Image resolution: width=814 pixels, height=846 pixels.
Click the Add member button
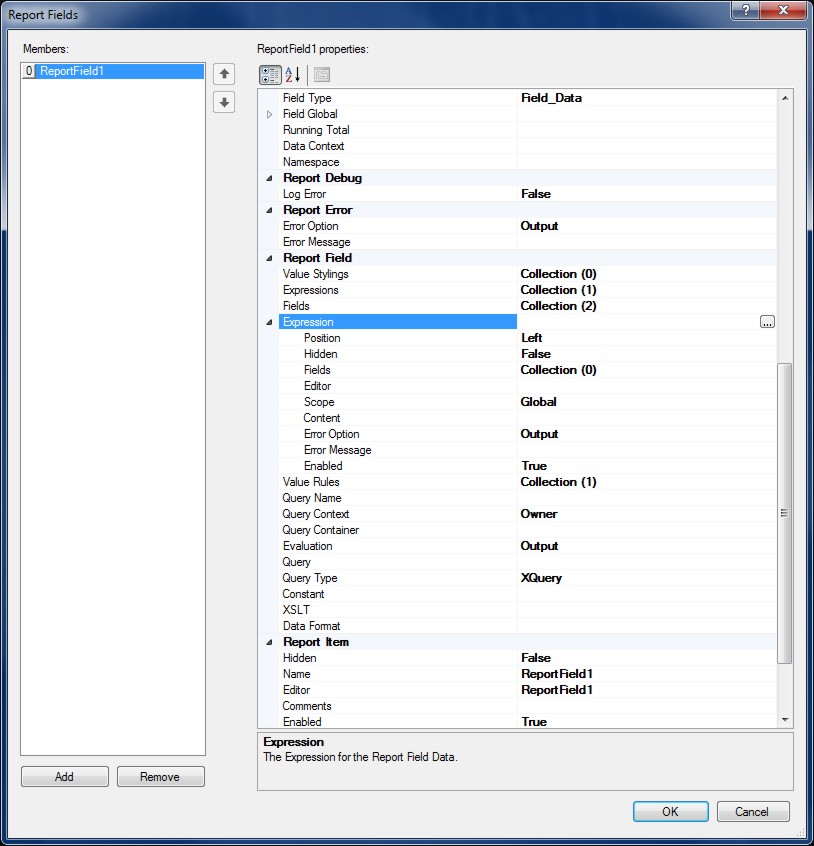(x=64, y=777)
